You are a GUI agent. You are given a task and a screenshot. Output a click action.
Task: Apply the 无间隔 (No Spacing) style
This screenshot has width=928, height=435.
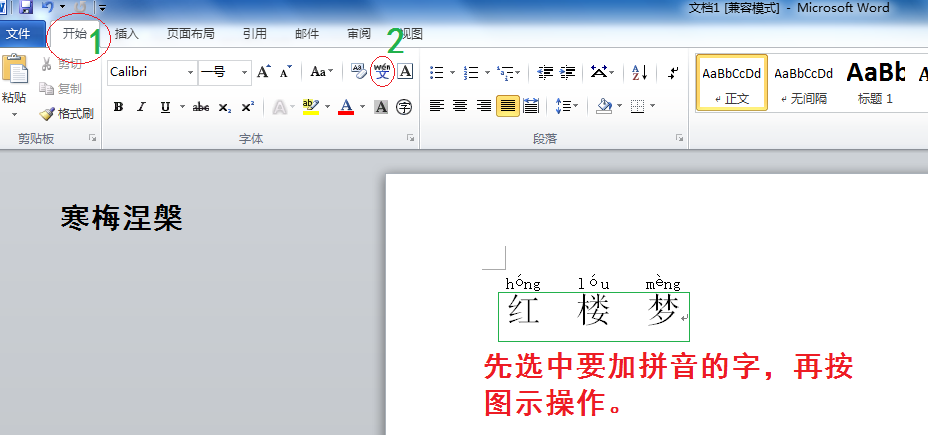click(803, 82)
